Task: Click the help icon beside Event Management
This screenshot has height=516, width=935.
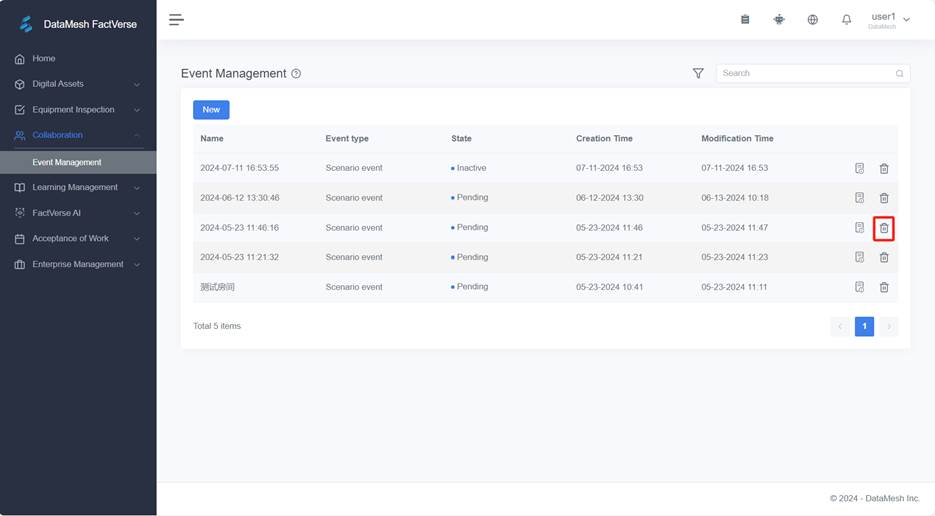Action: [296, 74]
